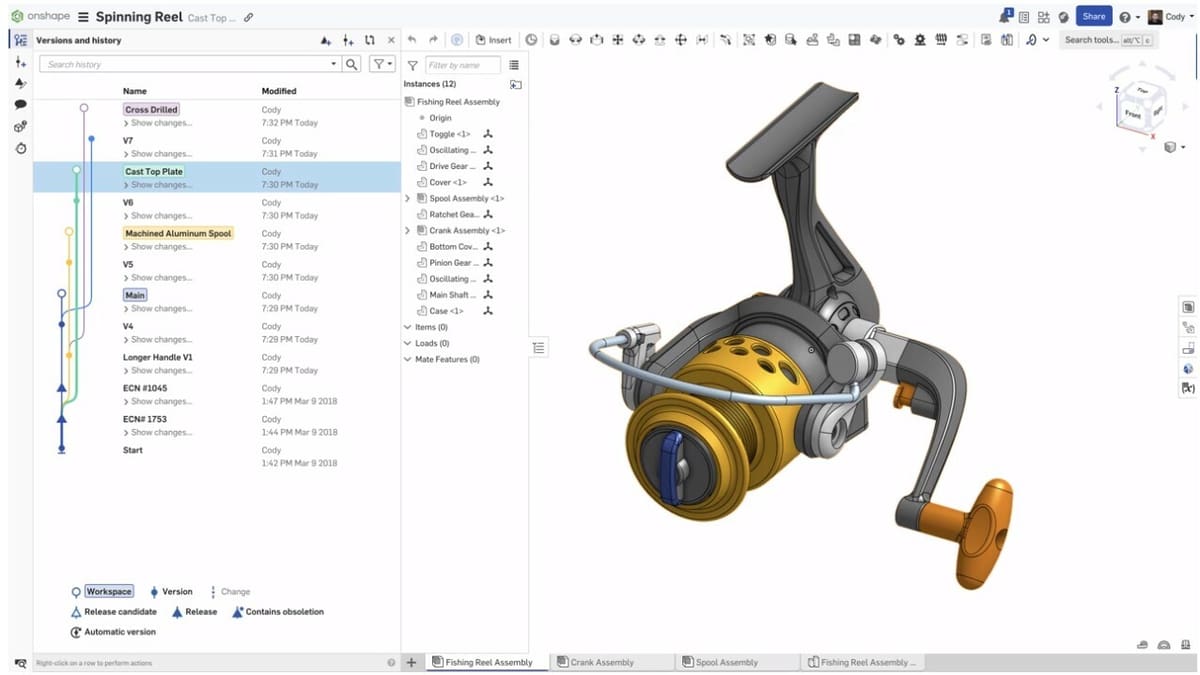
Task: Click the list view icon beside Filter by name
Action: 514,65
